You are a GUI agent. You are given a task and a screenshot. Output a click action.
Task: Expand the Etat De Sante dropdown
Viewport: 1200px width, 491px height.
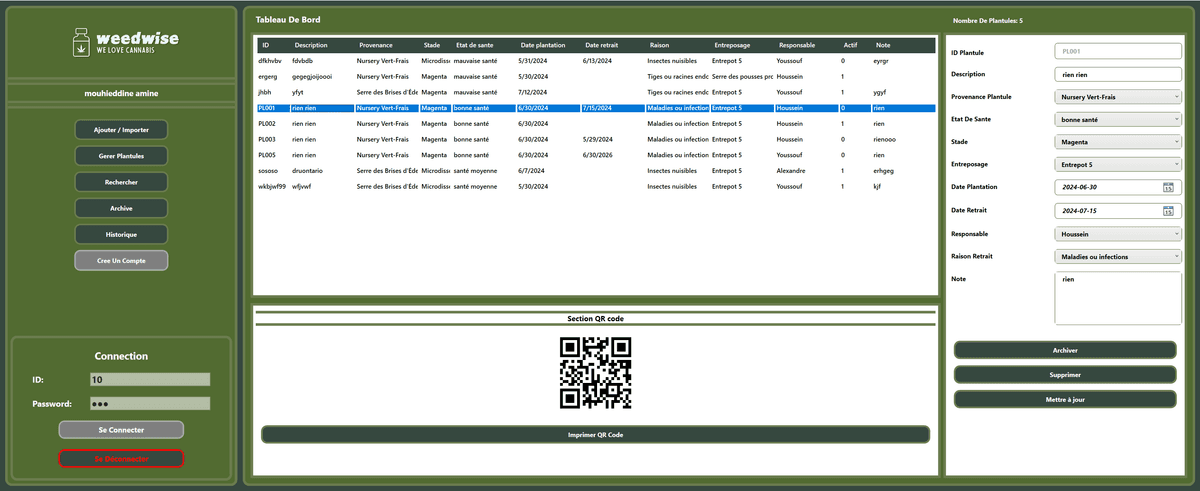pos(1118,119)
